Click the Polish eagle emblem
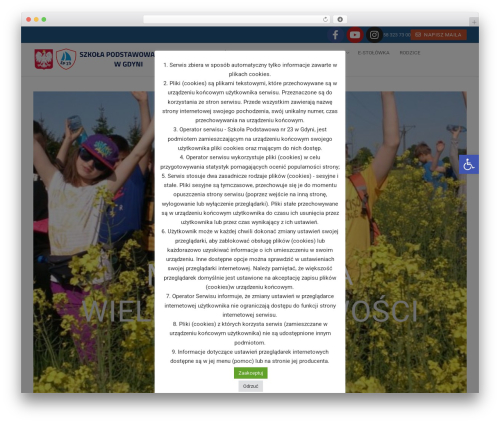 (x=44, y=59)
